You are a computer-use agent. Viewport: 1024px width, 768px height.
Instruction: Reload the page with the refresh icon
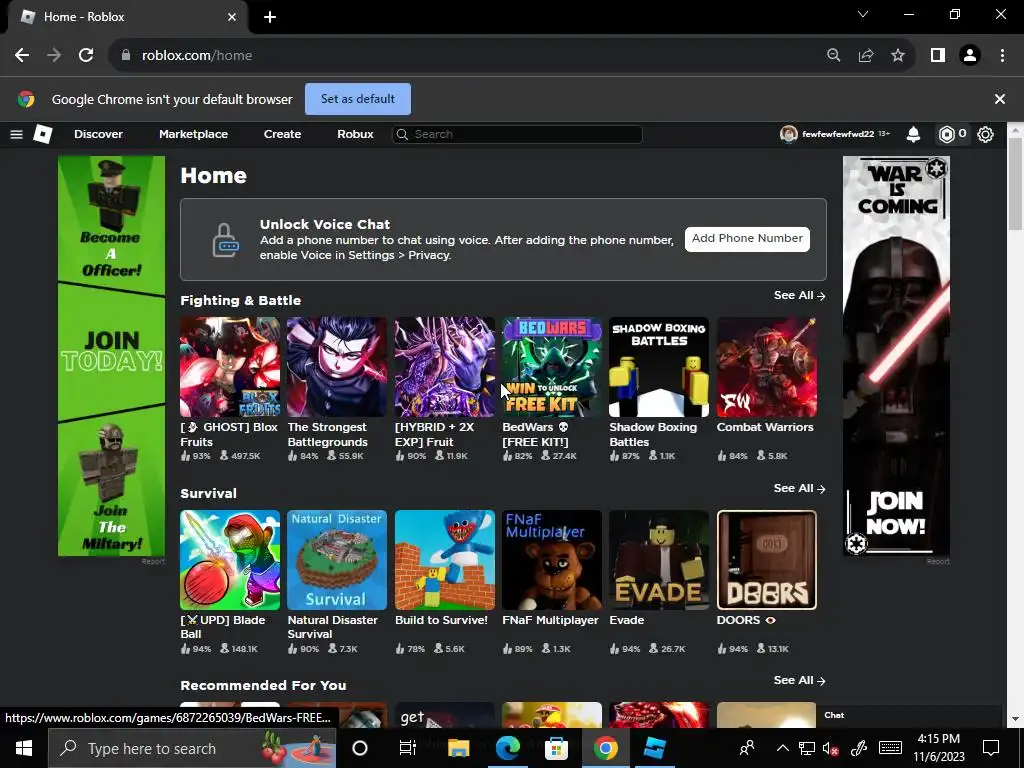point(86,56)
